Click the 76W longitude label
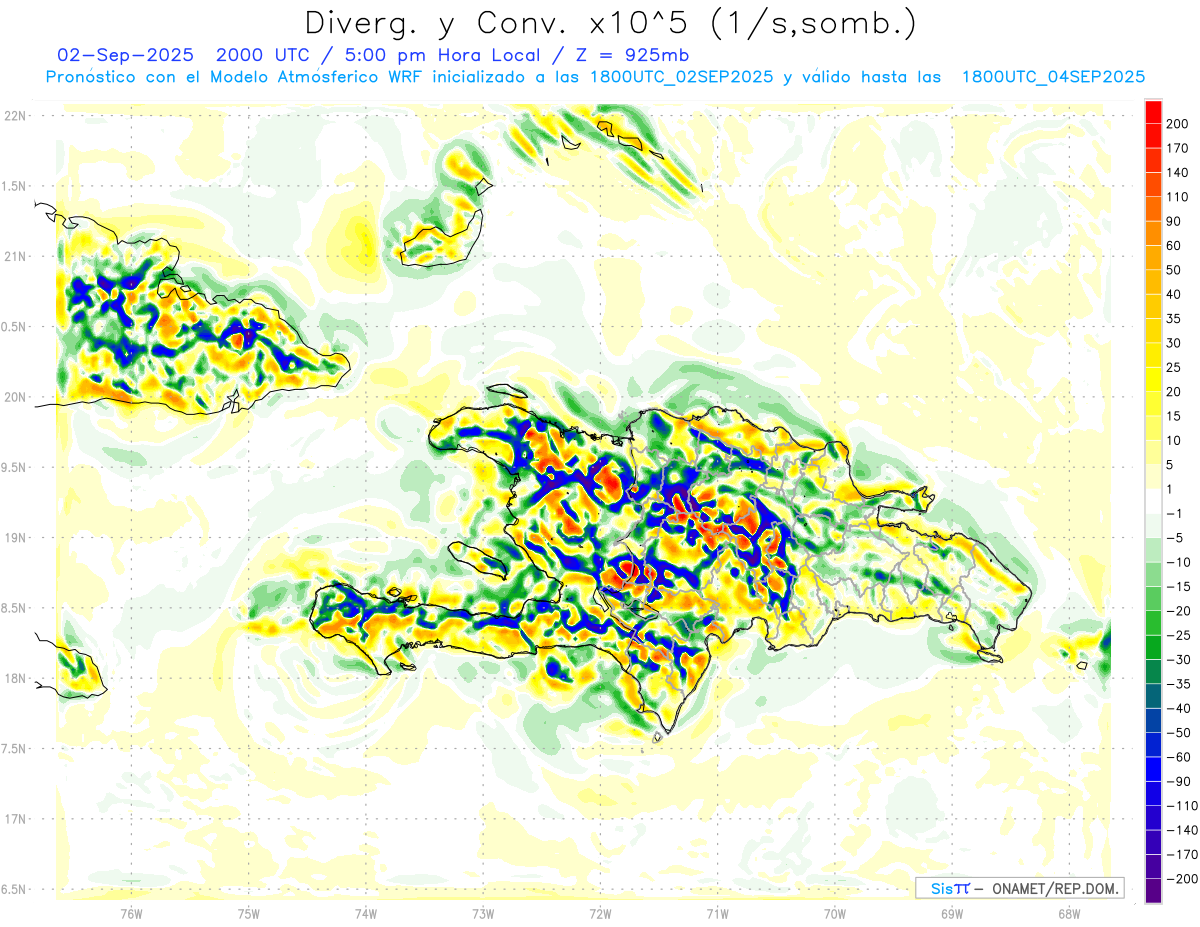The width and height of the screenshot is (1200, 927). (x=131, y=913)
